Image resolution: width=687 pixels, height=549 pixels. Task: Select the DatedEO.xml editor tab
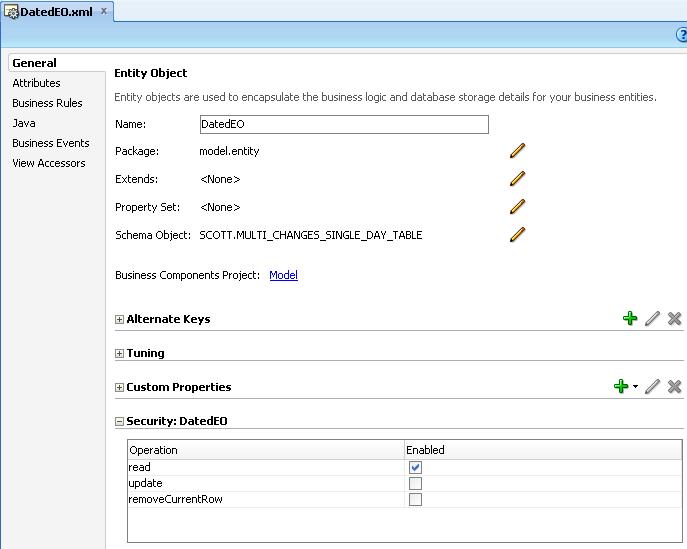tap(57, 12)
